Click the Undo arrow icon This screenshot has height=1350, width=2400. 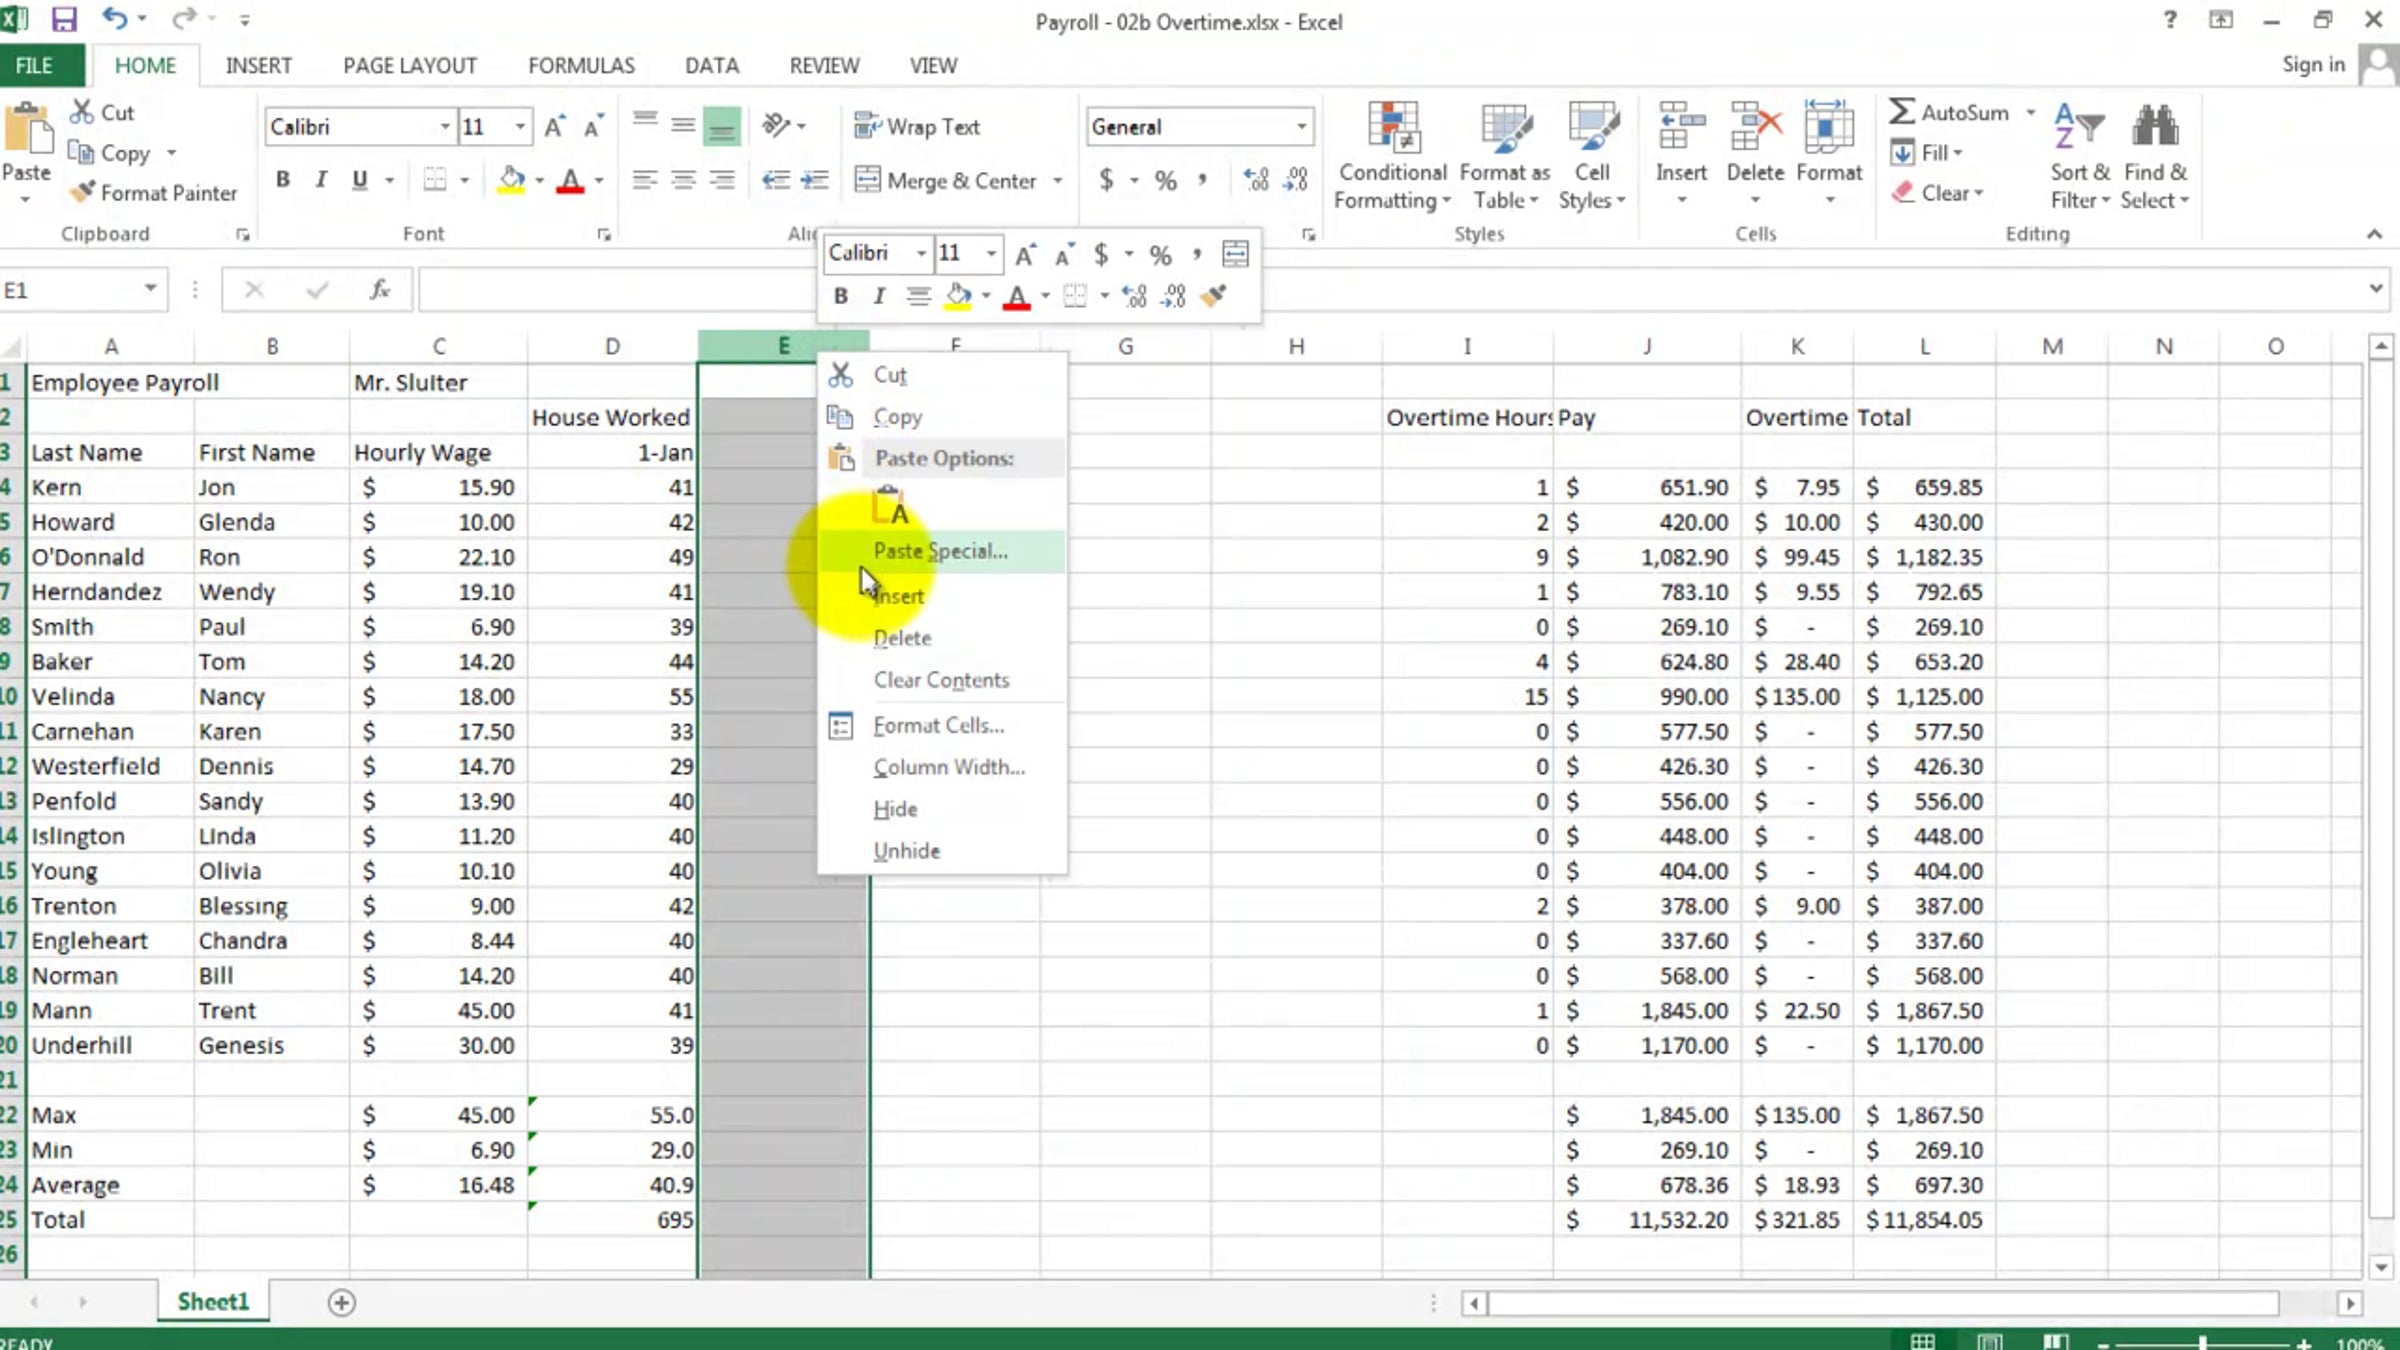[x=115, y=19]
